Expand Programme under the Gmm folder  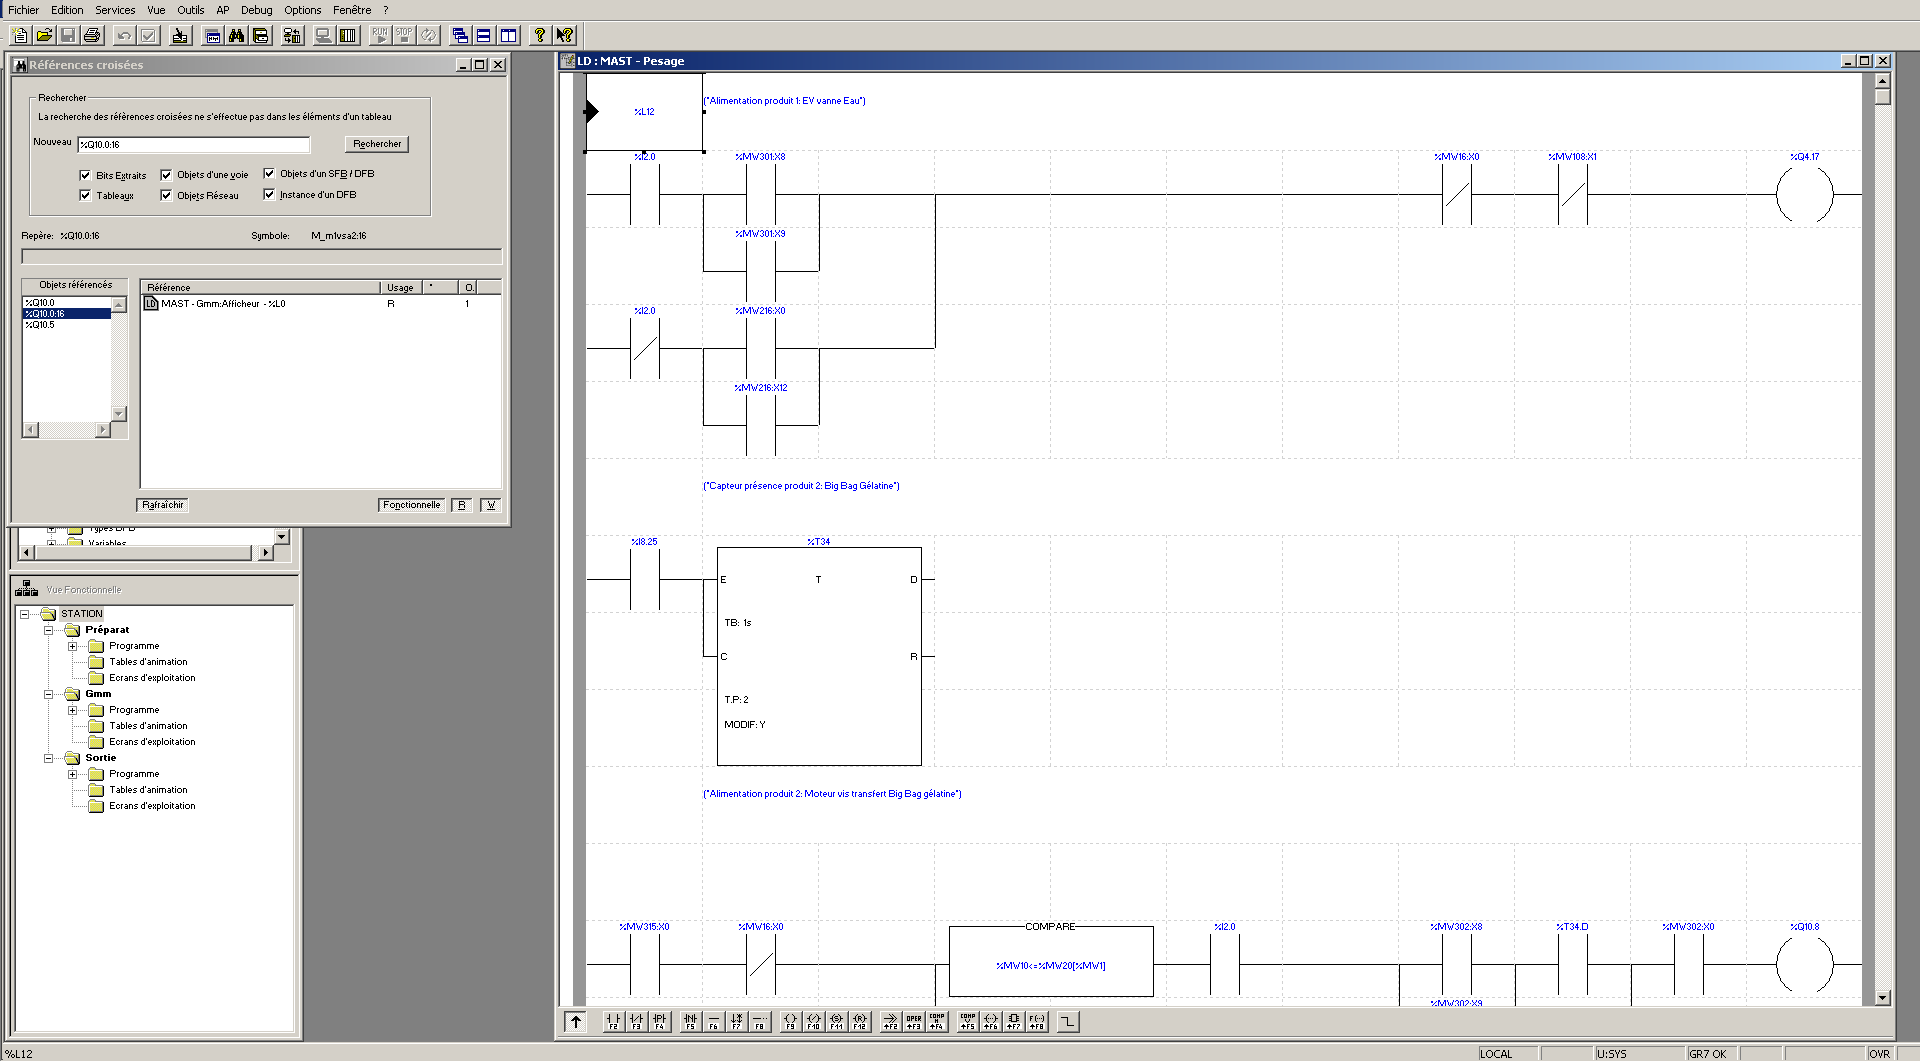pos(72,710)
